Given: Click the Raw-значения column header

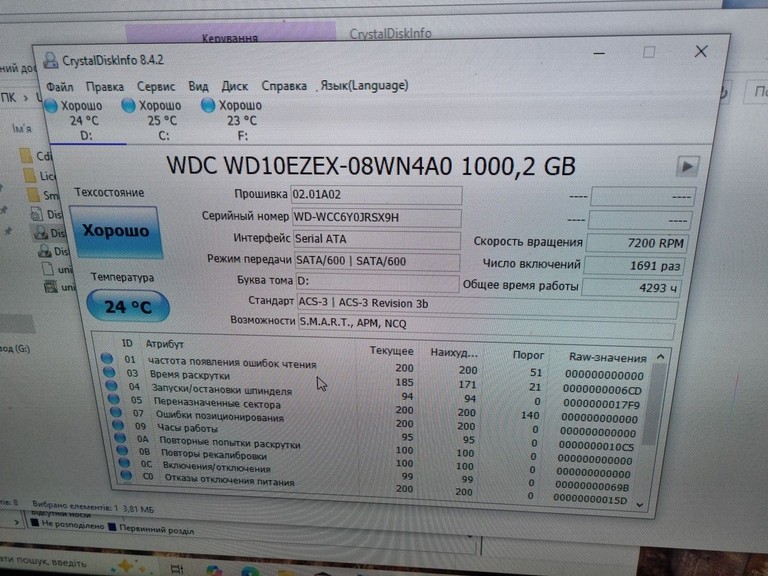Looking at the screenshot, I should tap(607, 358).
